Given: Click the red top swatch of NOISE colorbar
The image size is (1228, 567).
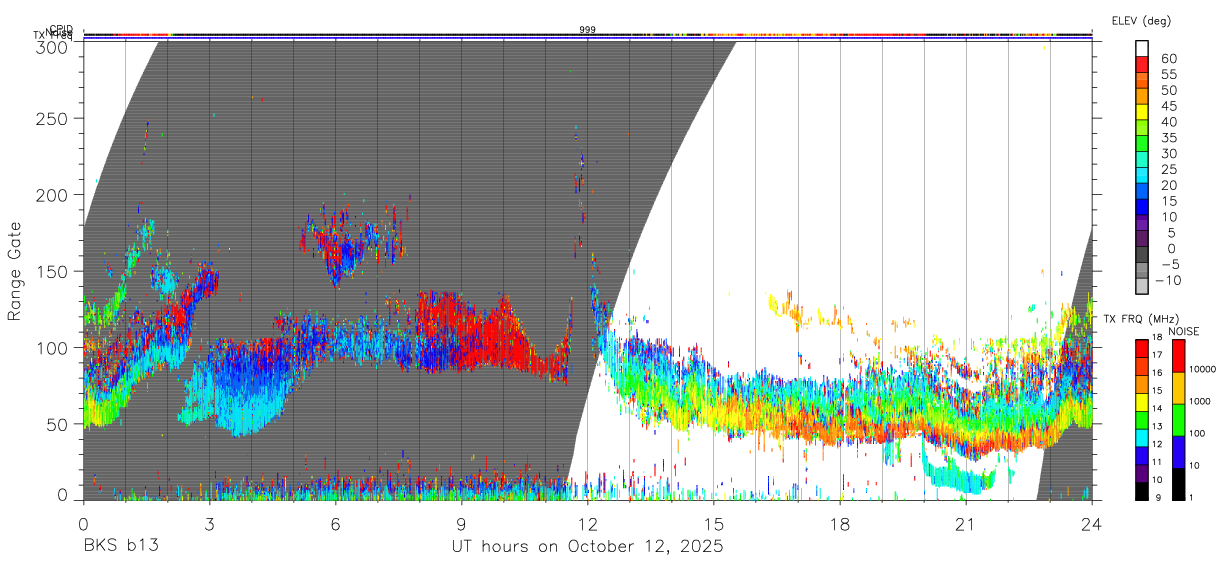Looking at the screenshot, I should coord(1177,356).
